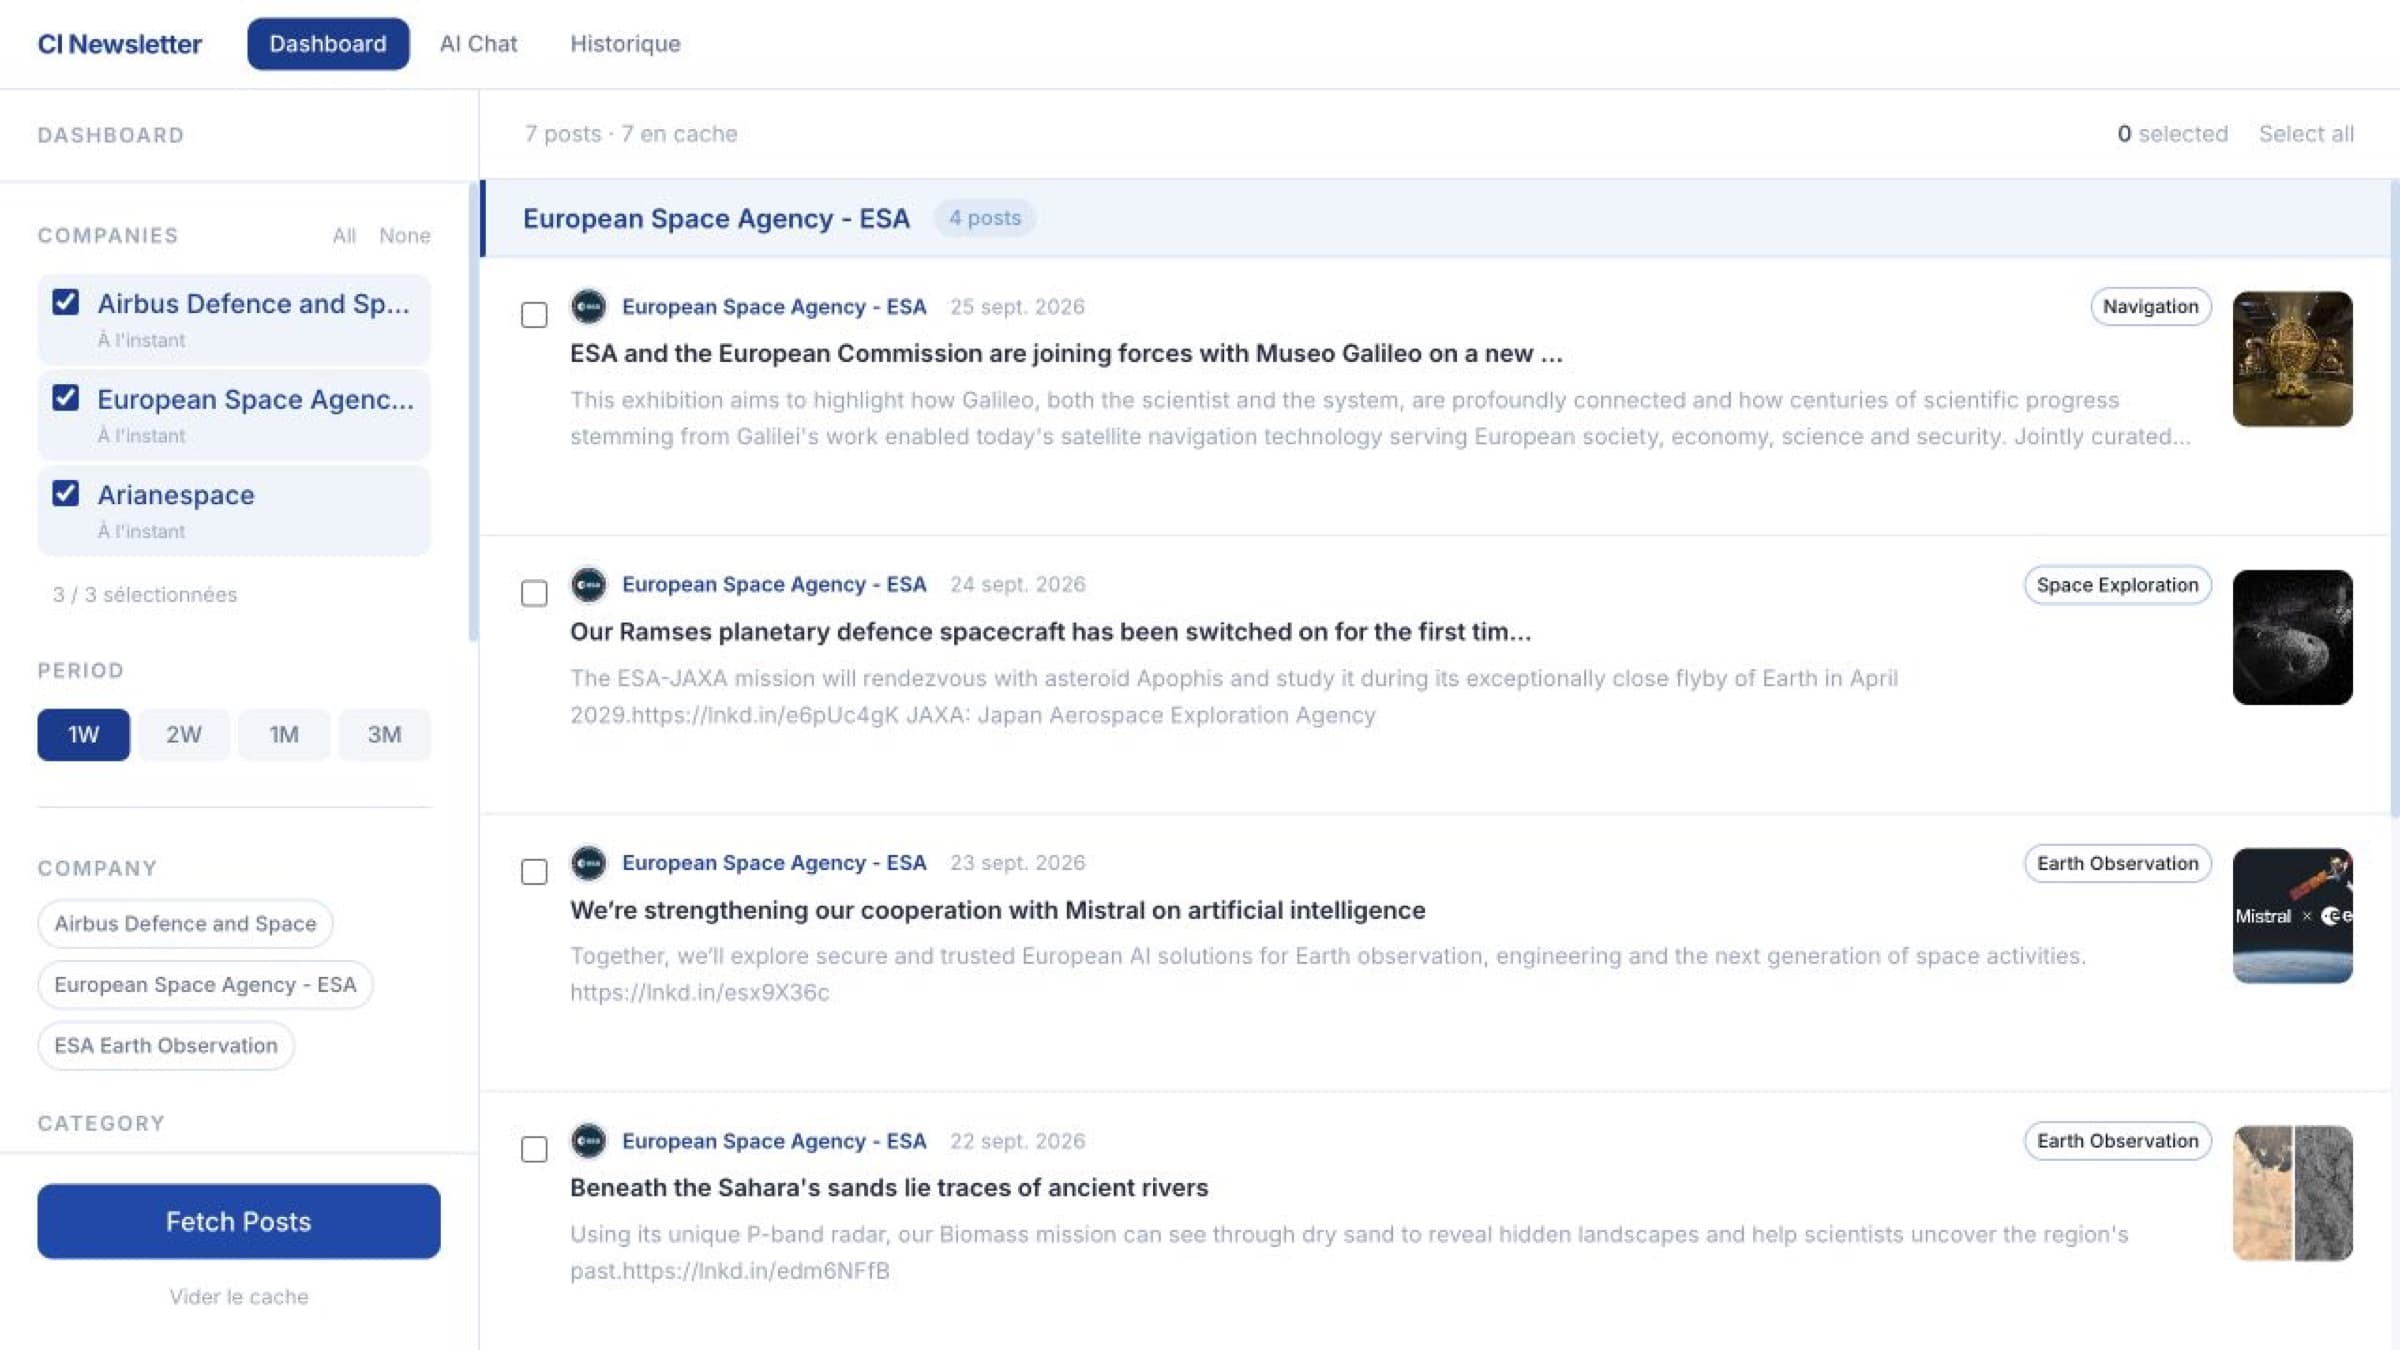Open the Sahara rivers post thumbnail
The height and width of the screenshot is (1350, 2400).
[2293, 1193]
